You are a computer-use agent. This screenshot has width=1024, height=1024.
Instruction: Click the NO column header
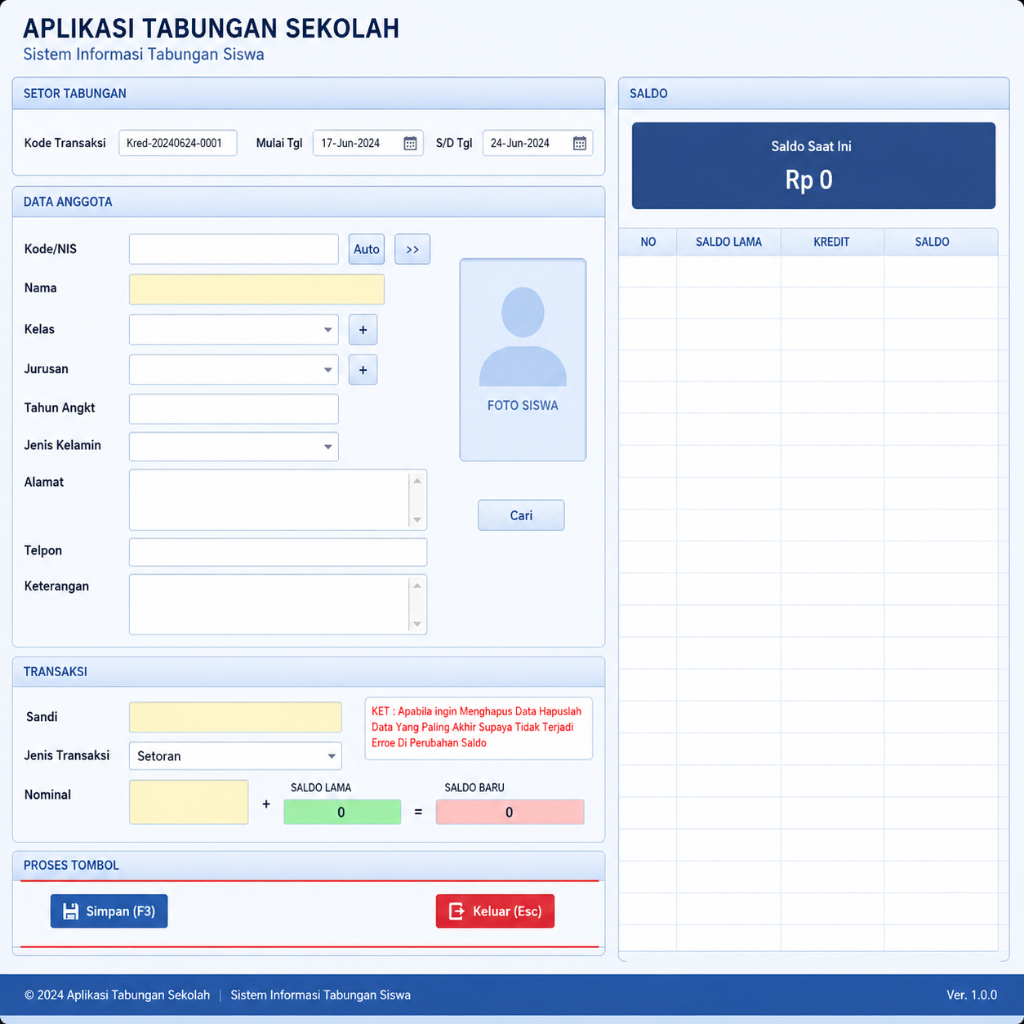(x=648, y=242)
